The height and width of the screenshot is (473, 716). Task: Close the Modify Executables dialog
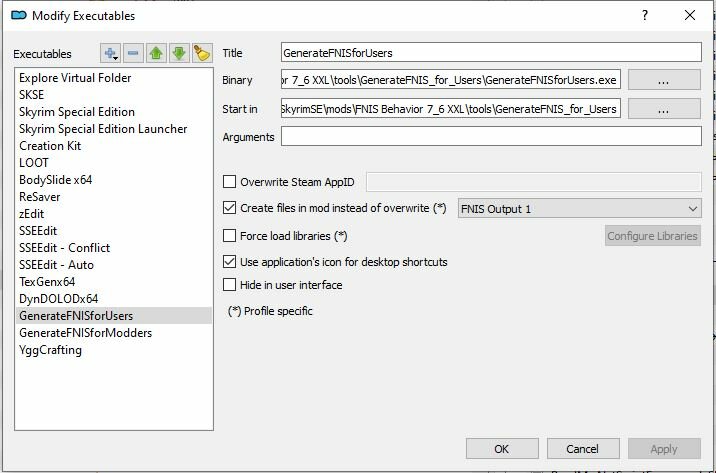point(690,16)
